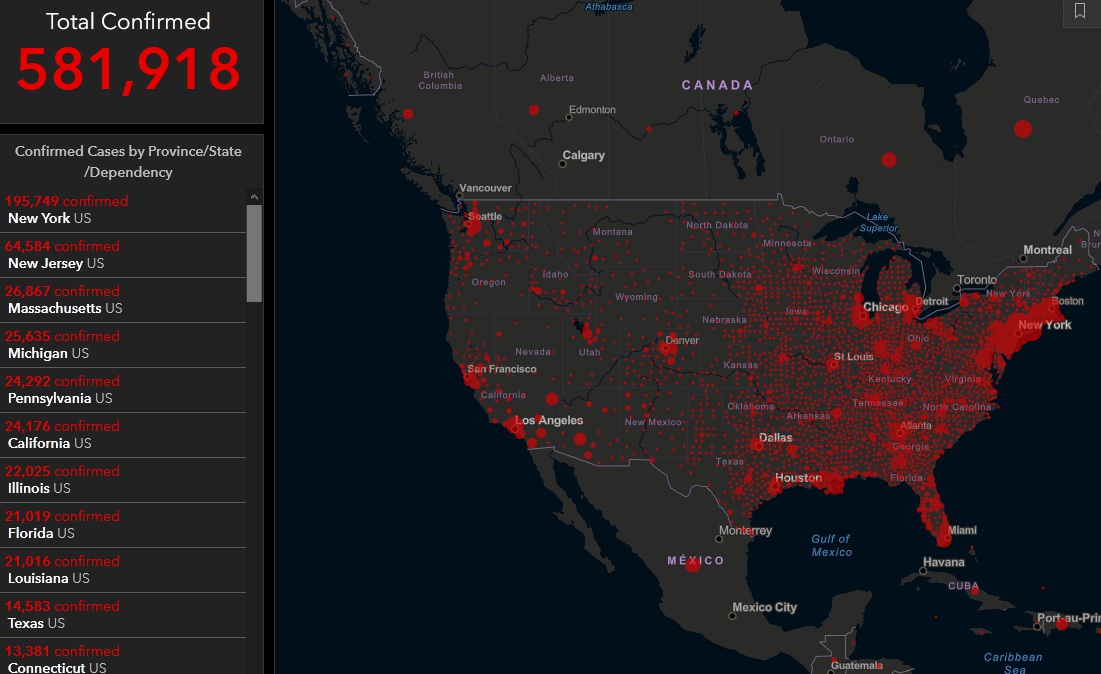Click the Detroit label on the map
1101x674 pixels.
pos(932,301)
